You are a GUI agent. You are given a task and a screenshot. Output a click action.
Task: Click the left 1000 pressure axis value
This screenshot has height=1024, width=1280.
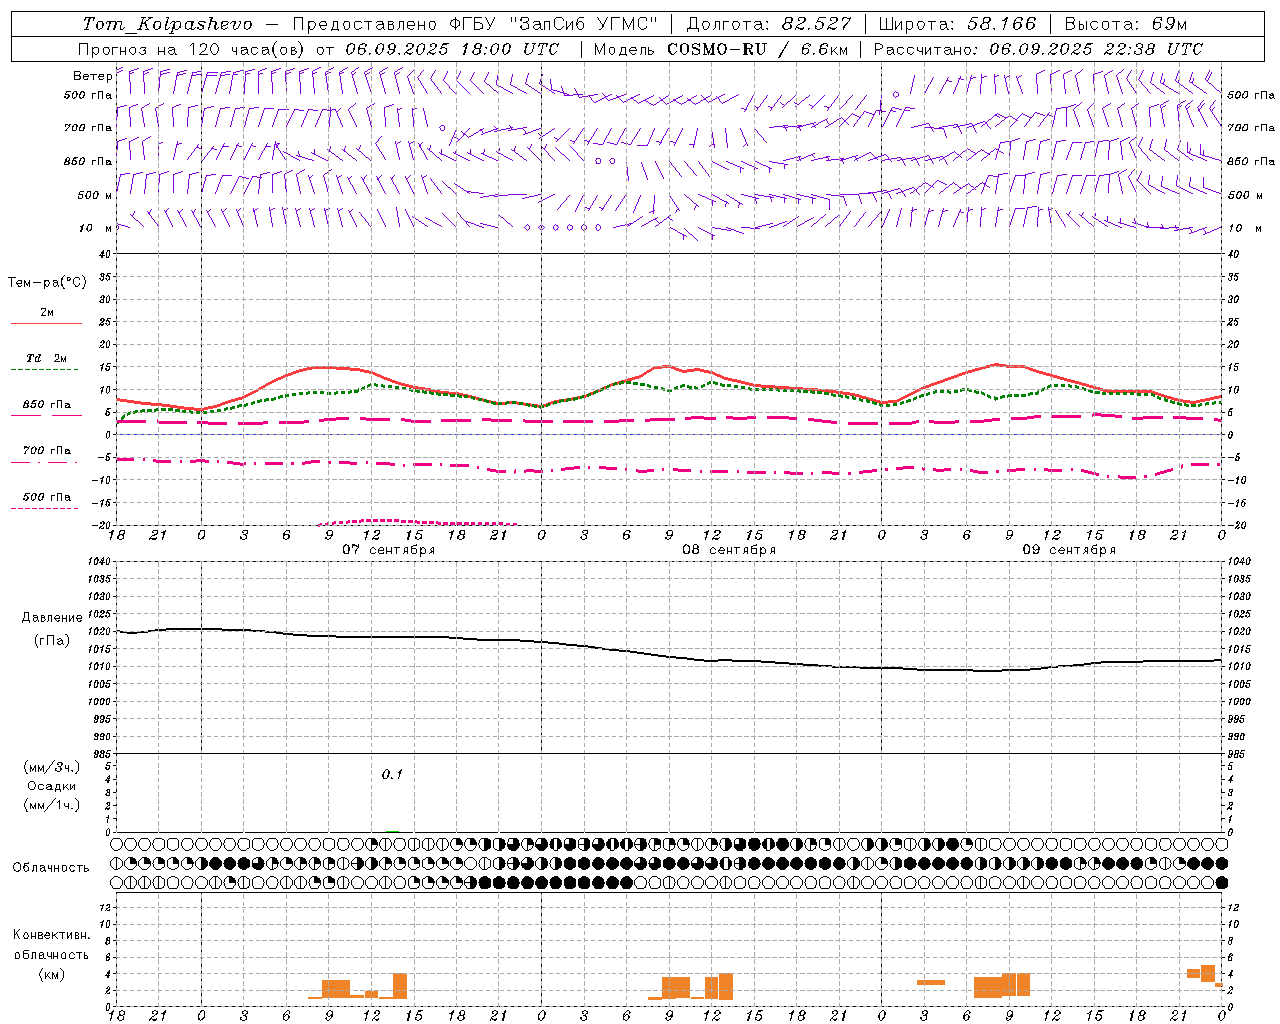(100, 702)
